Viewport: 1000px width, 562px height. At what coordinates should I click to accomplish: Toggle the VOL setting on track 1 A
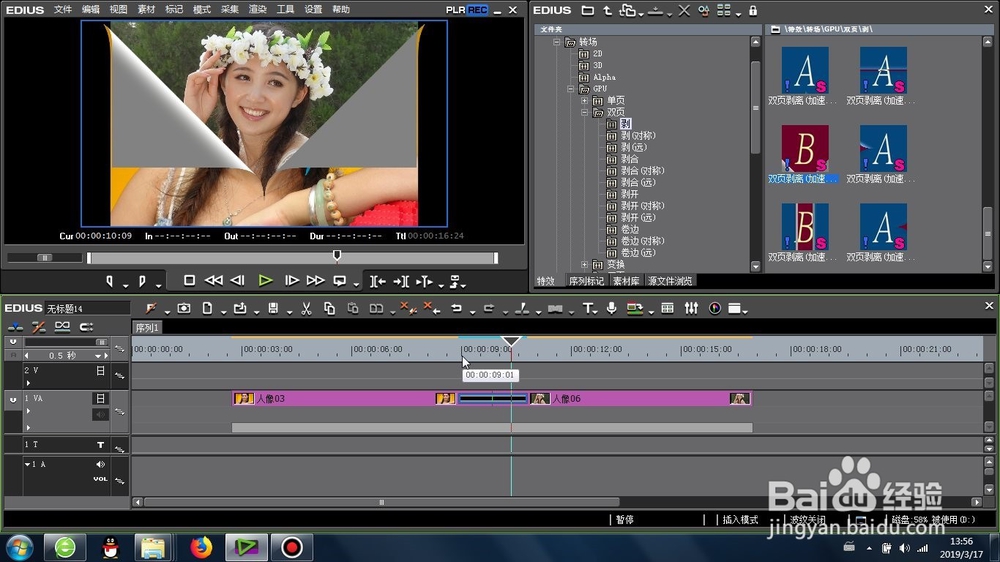point(100,479)
